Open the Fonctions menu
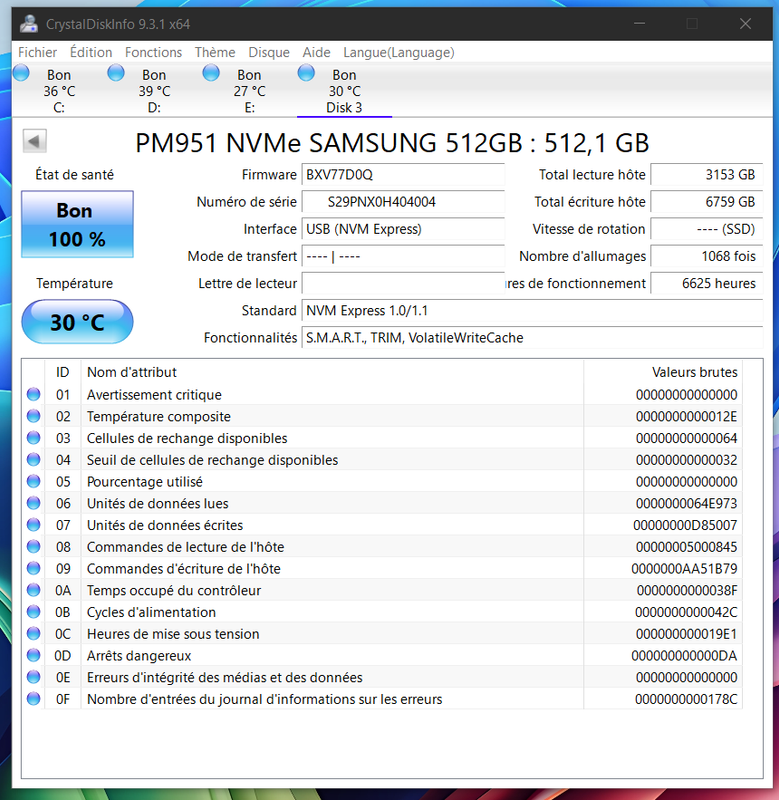Image resolution: width=779 pixels, height=800 pixels. pos(153,52)
